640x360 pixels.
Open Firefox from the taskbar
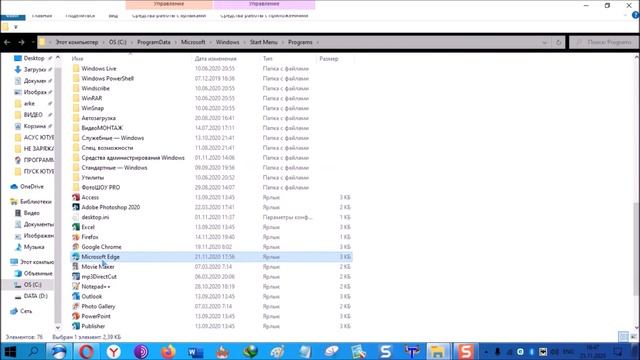[x=168, y=351]
